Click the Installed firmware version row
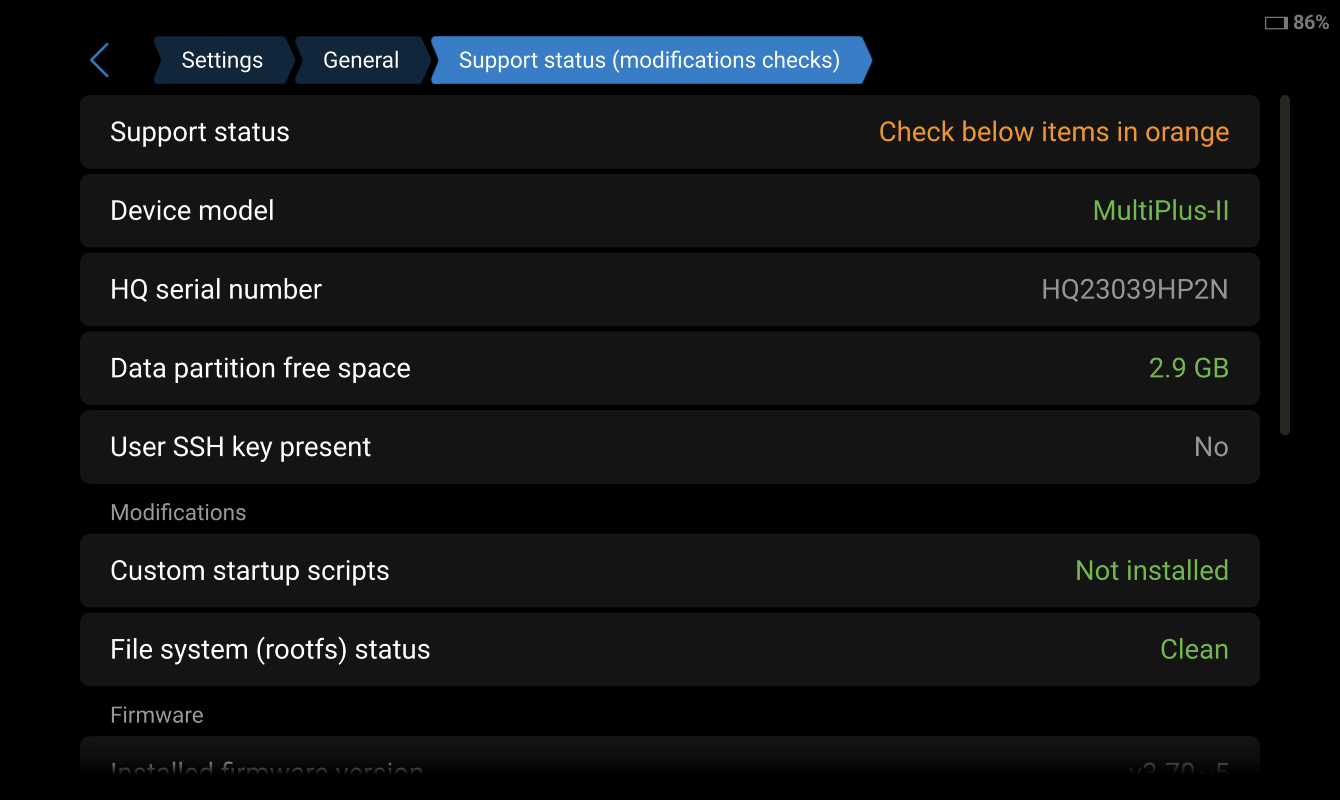1340x800 pixels. click(669, 770)
